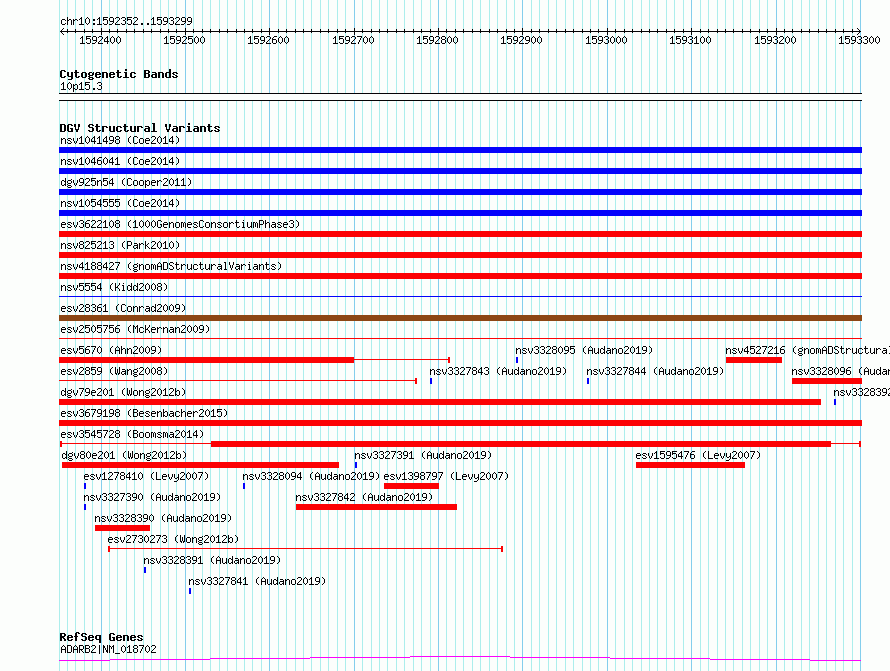
Task: Select the esv1398797 (Levy2007) red bar
Action: (x=412, y=486)
